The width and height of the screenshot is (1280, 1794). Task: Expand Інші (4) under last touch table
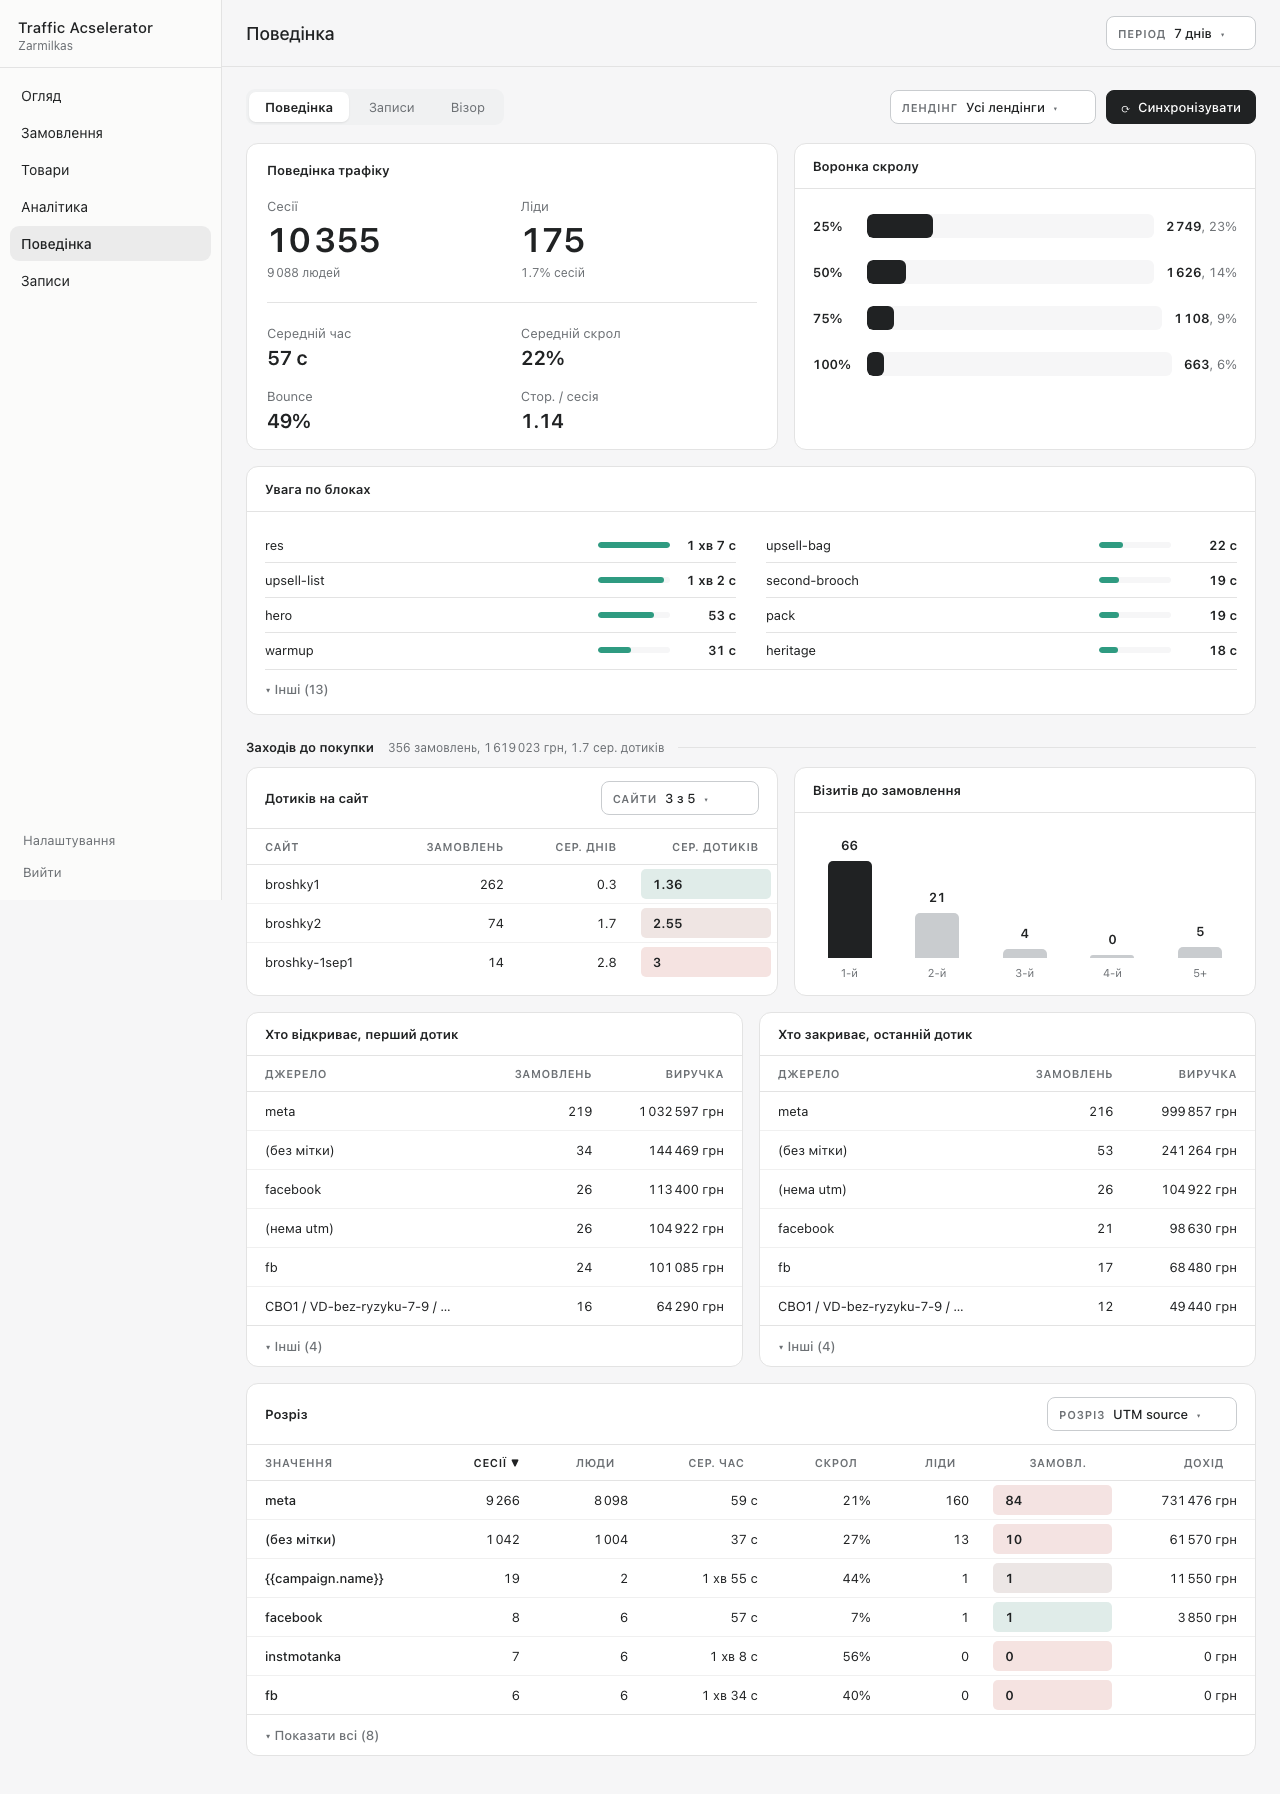click(x=807, y=1347)
